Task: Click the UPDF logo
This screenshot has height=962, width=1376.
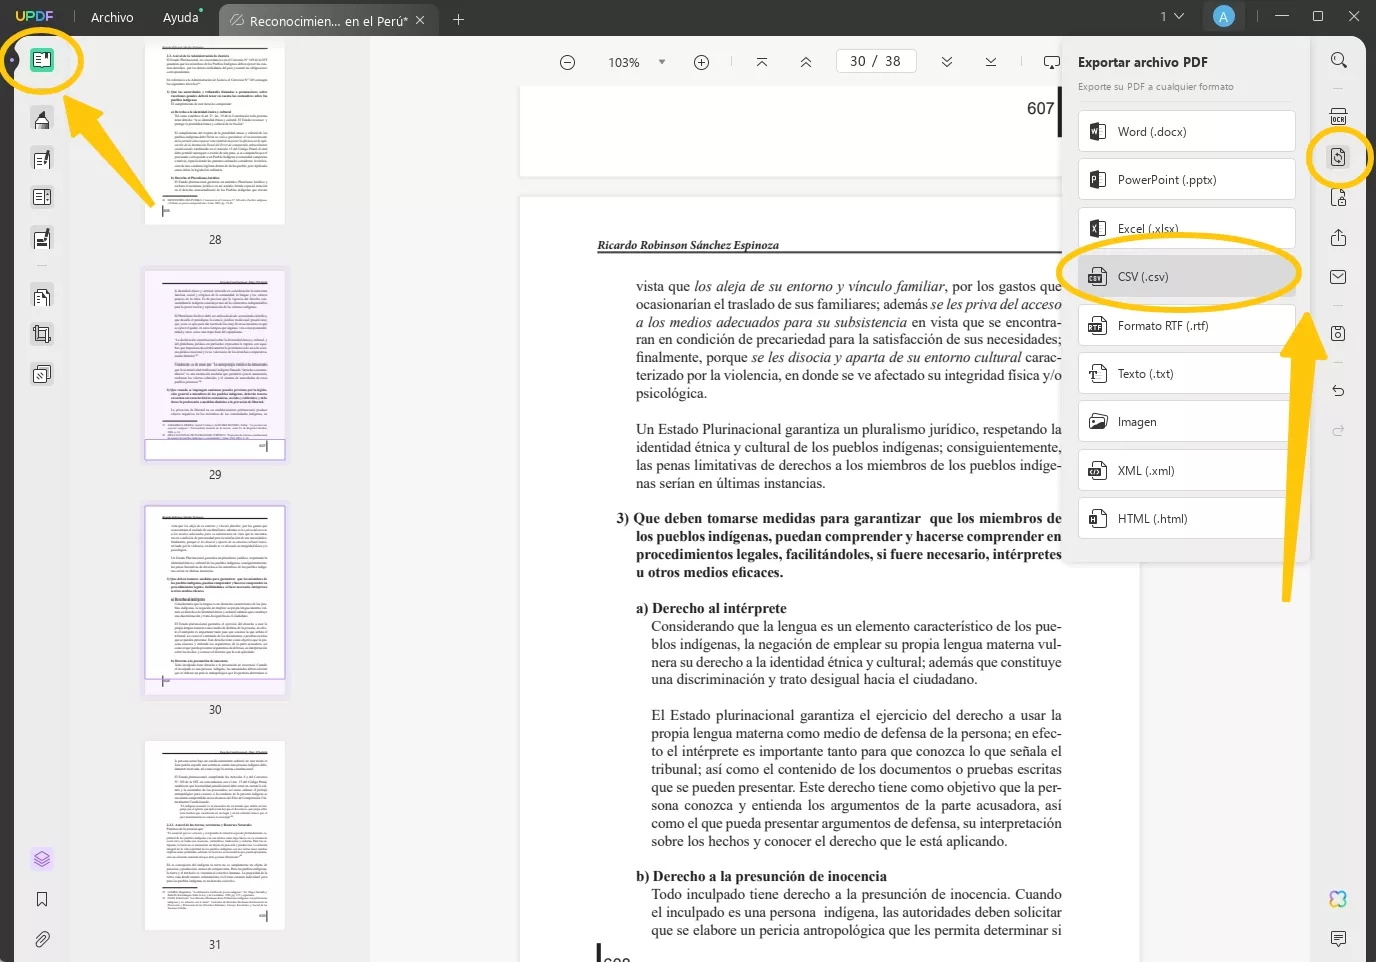Action: click(x=34, y=17)
